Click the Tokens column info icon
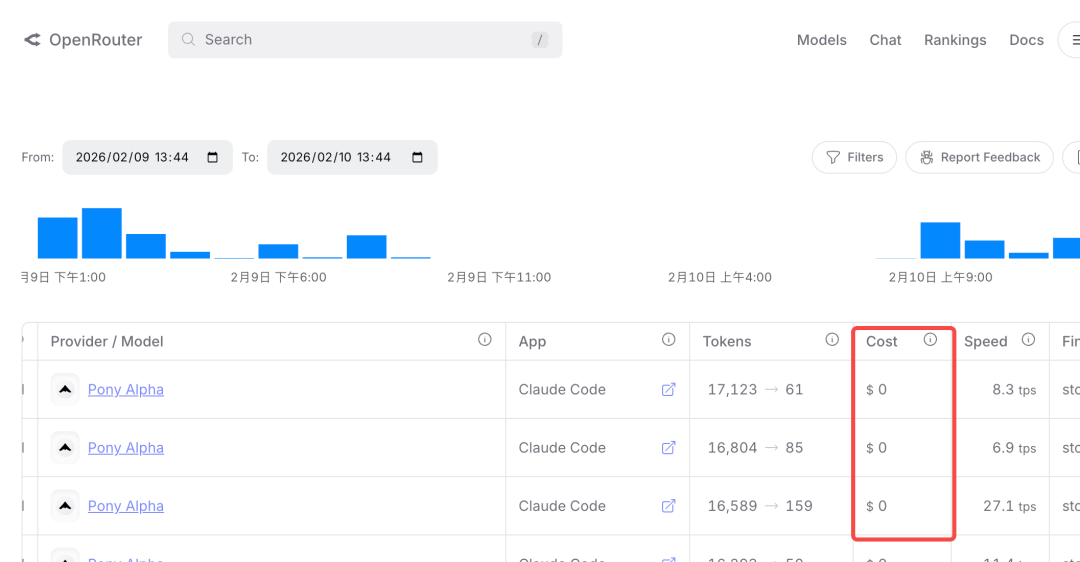Viewport: 1080px width, 562px height. [832, 340]
